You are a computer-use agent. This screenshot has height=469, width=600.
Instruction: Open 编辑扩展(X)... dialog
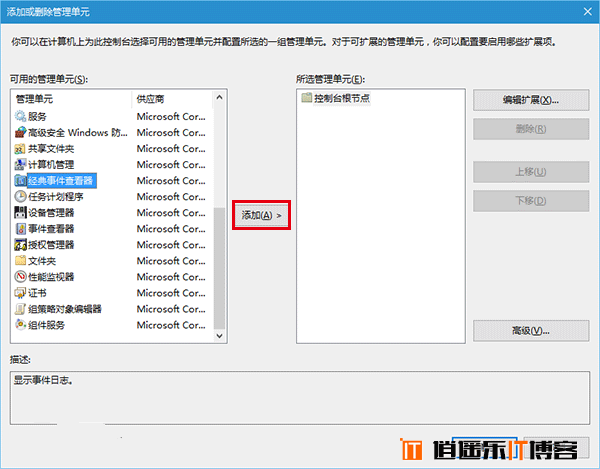(531, 100)
